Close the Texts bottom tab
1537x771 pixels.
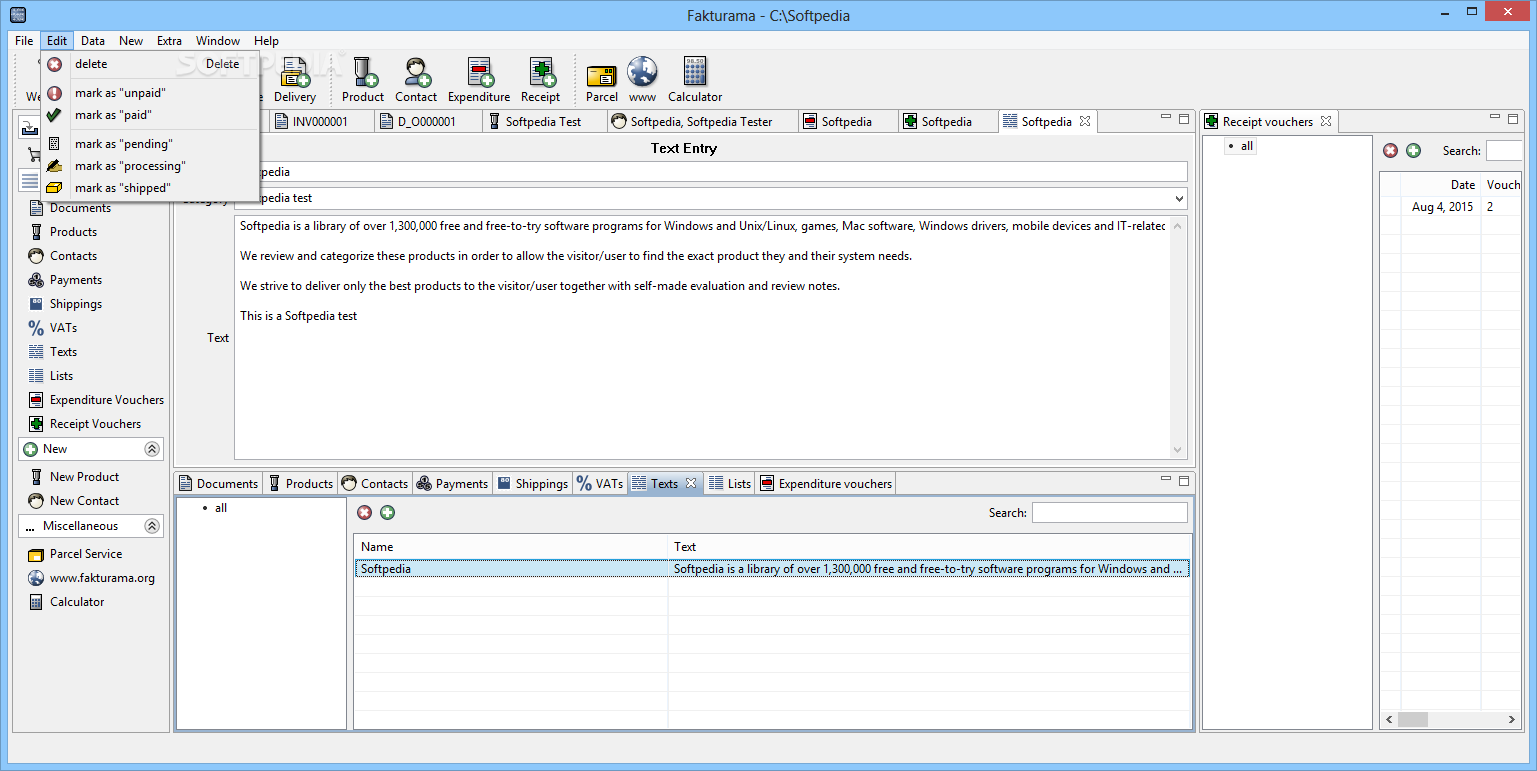coord(690,483)
